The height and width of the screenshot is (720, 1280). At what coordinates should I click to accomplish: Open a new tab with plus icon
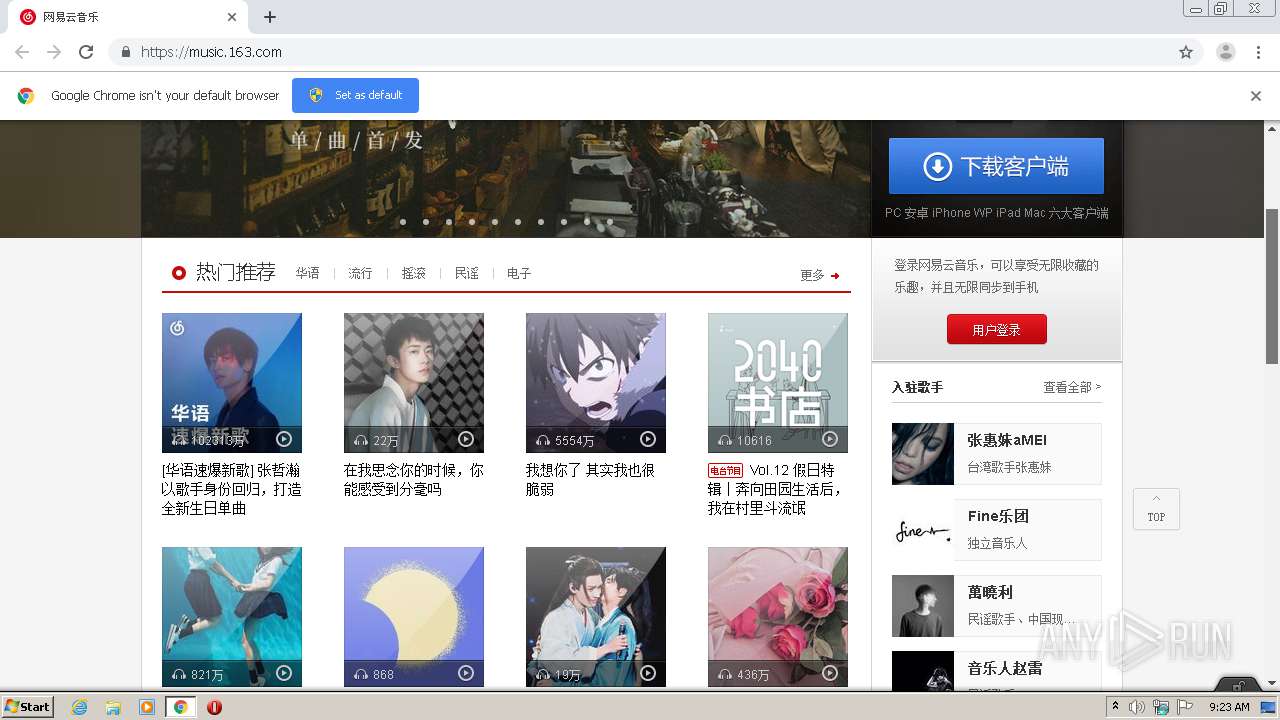coord(270,17)
